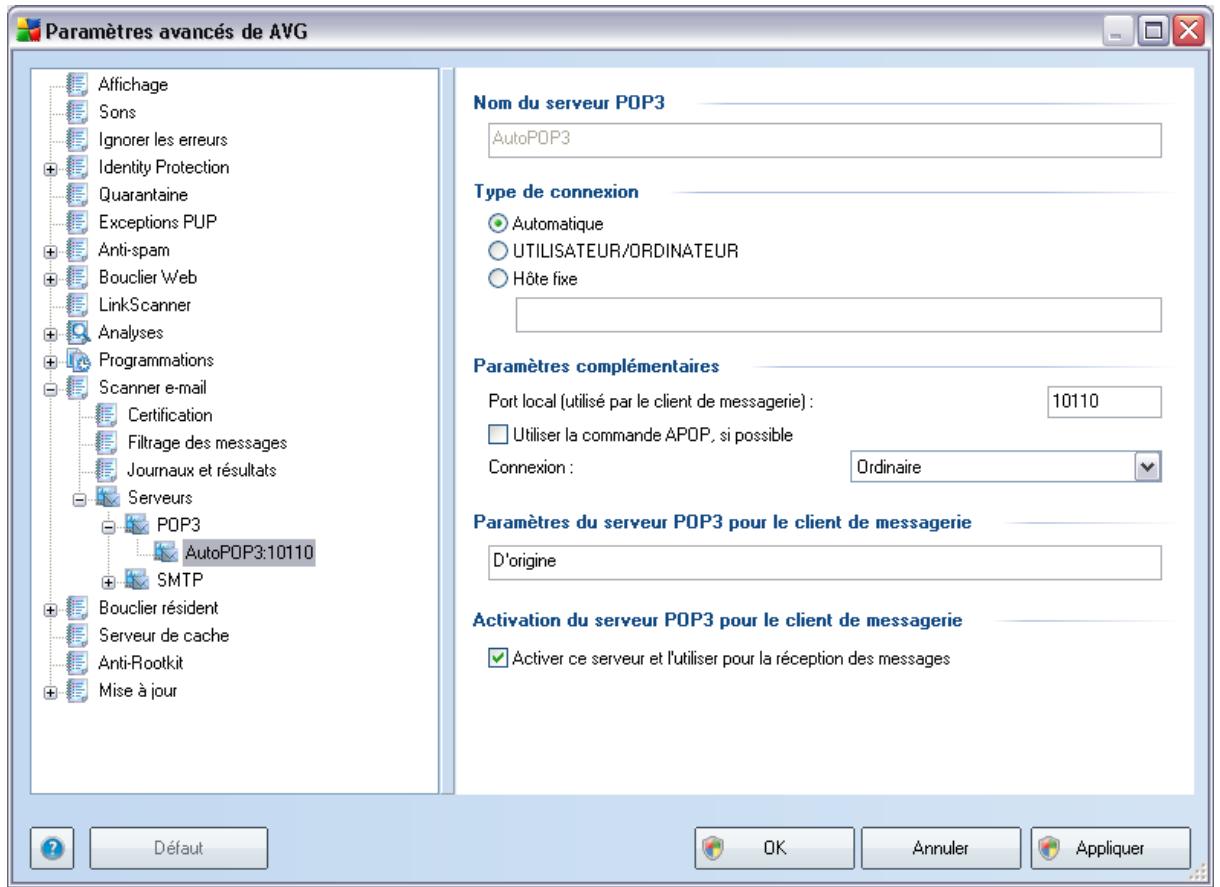Image resolution: width=1220 pixels, height=887 pixels.
Task: Click the Annuler button
Action: pyautogui.click(x=939, y=847)
